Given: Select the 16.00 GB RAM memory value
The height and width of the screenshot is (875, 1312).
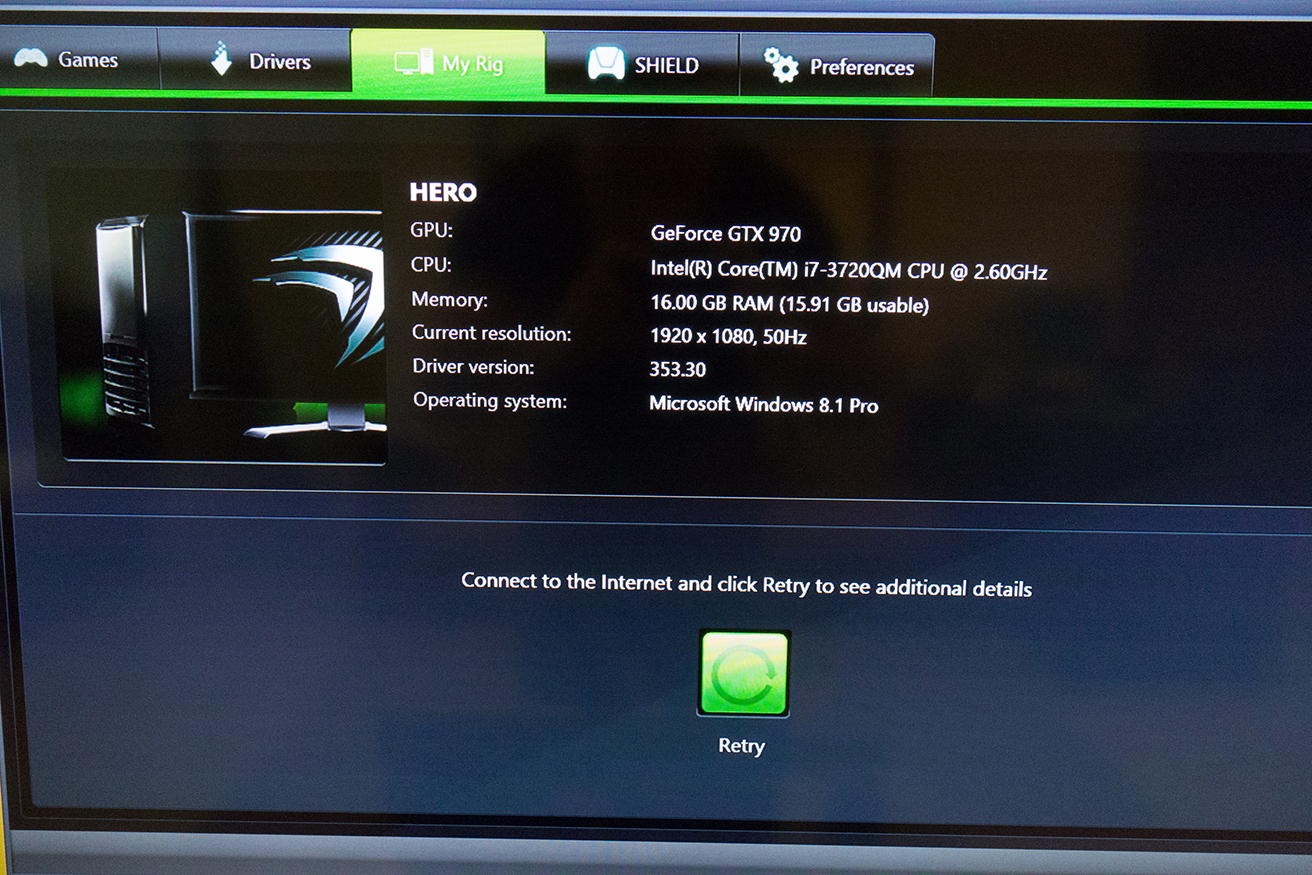Looking at the screenshot, I should pos(790,304).
